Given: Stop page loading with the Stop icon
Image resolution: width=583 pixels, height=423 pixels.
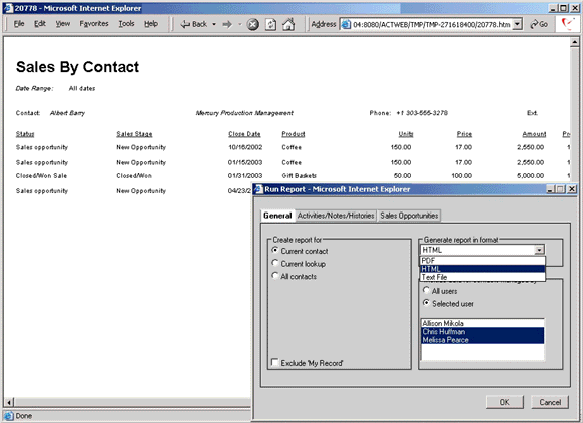Looking at the screenshot, I should (252, 25).
